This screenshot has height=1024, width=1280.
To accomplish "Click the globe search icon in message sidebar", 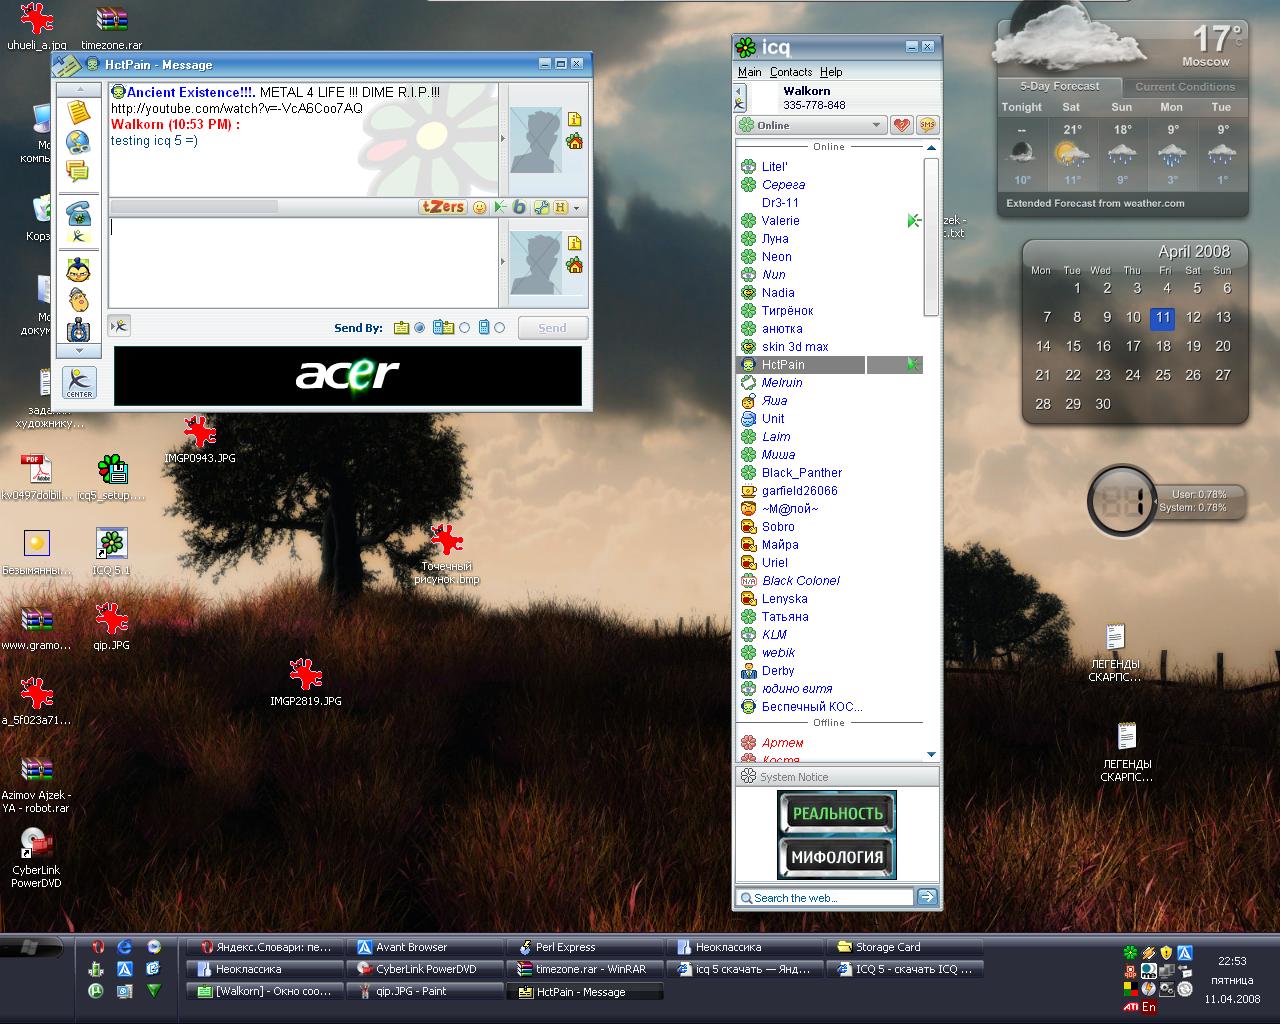I will click(78, 142).
